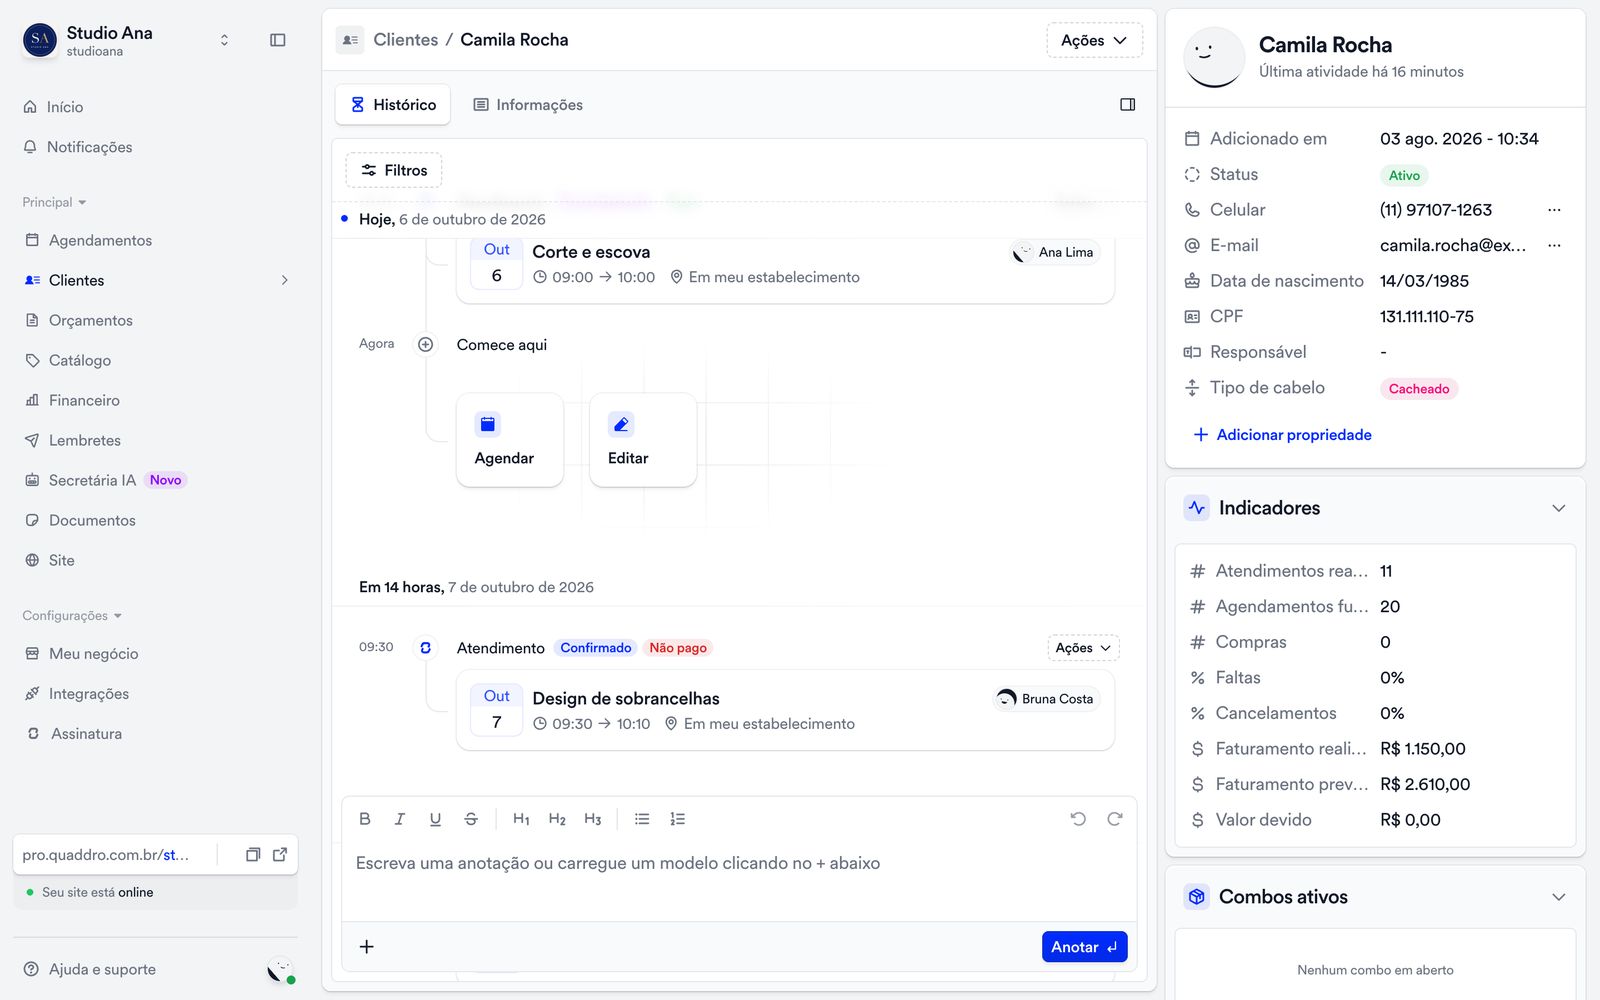Open more options for Celular field
1600x1000 pixels.
pos(1554,210)
